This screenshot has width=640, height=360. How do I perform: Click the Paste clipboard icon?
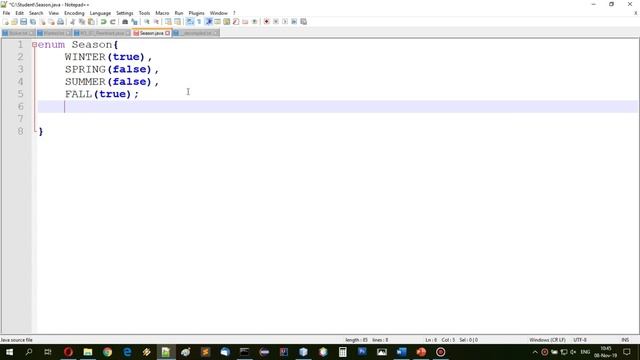point(91,22)
